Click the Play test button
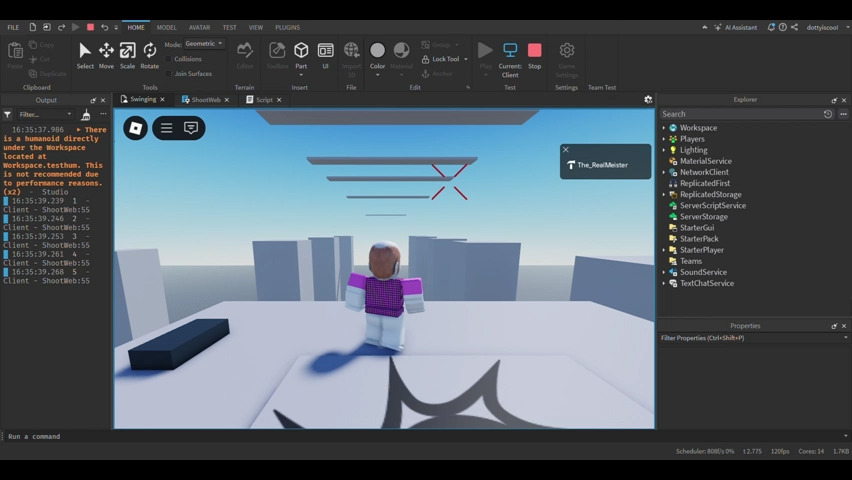The height and width of the screenshot is (480, 852). [x=485, y=55]
